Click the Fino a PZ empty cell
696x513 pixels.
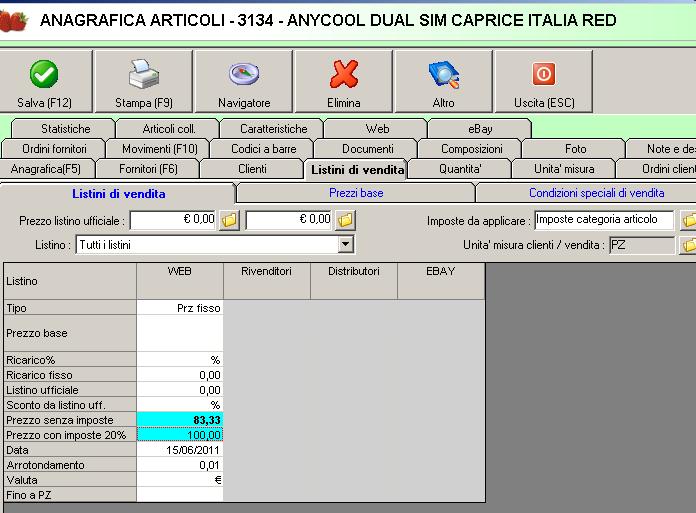coord(180,495)
